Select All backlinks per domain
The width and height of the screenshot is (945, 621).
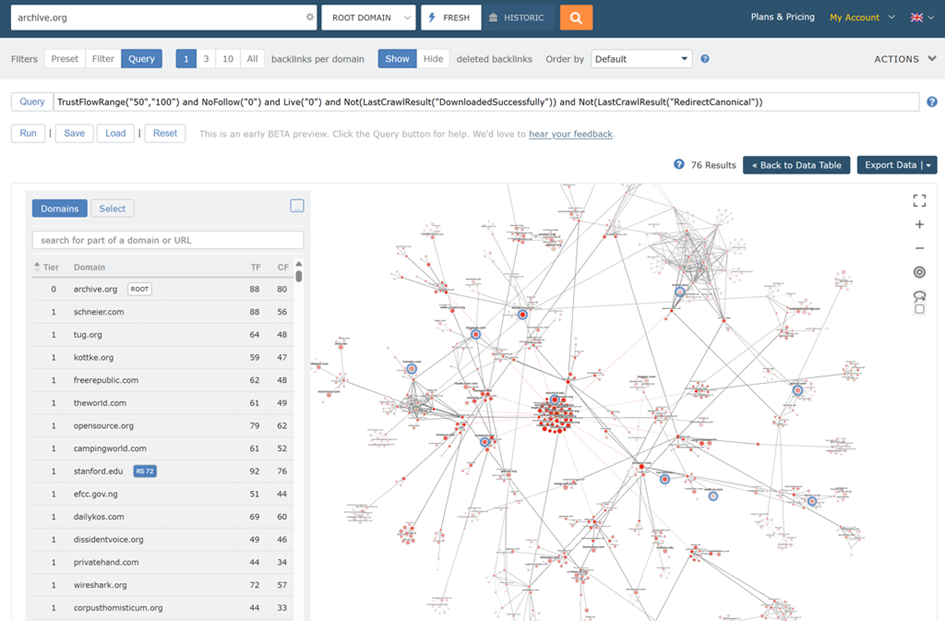252,58
